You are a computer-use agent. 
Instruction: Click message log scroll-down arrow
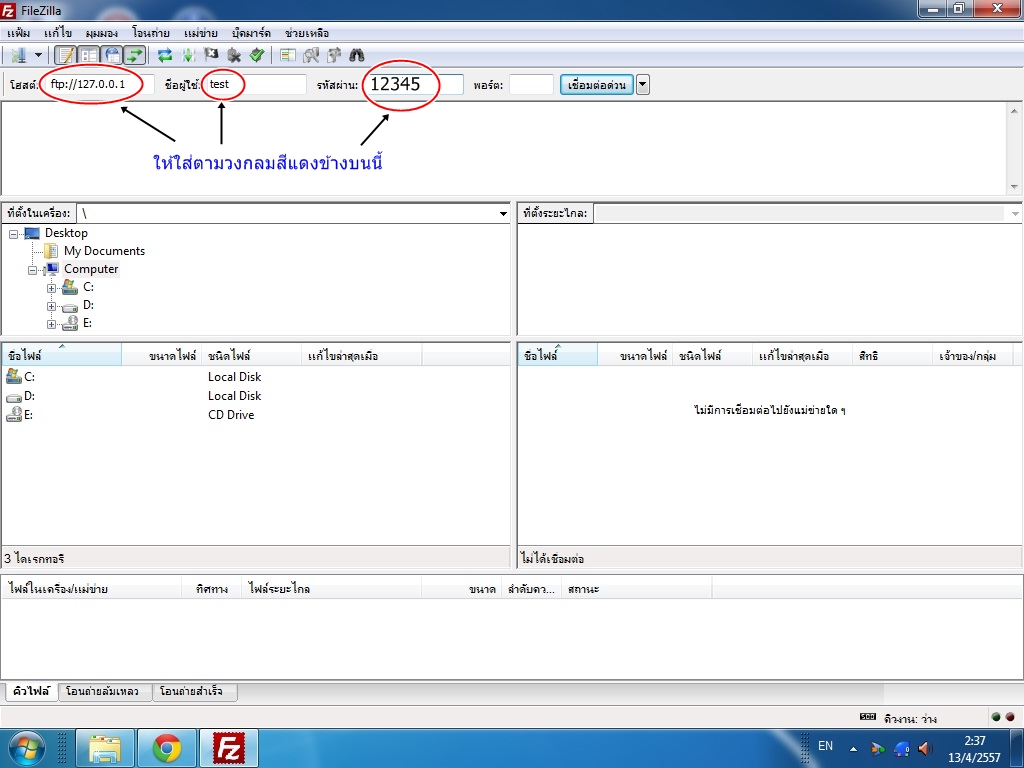point(1014,187)
